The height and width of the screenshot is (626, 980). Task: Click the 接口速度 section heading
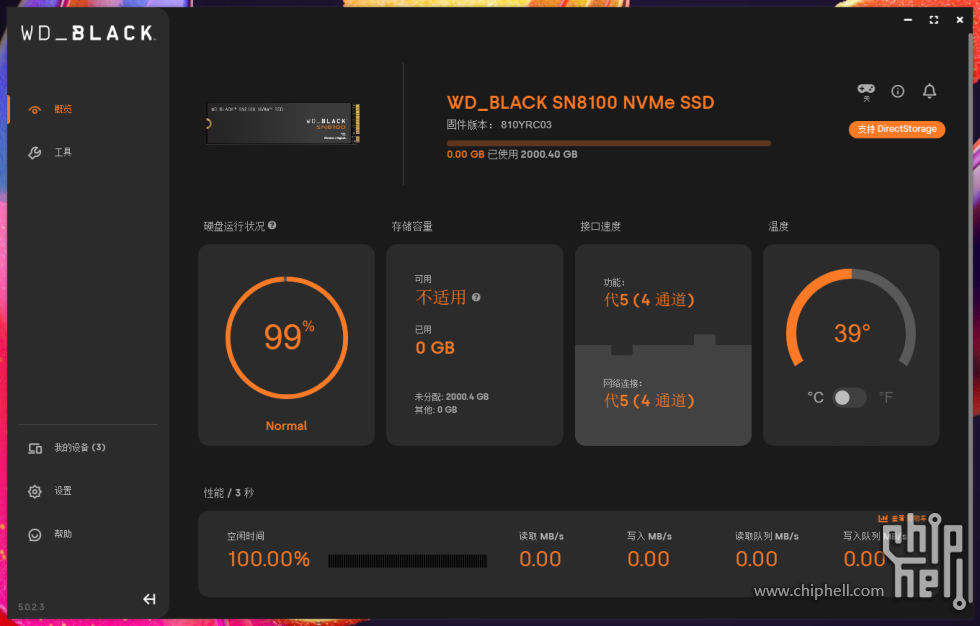[601, 226]
